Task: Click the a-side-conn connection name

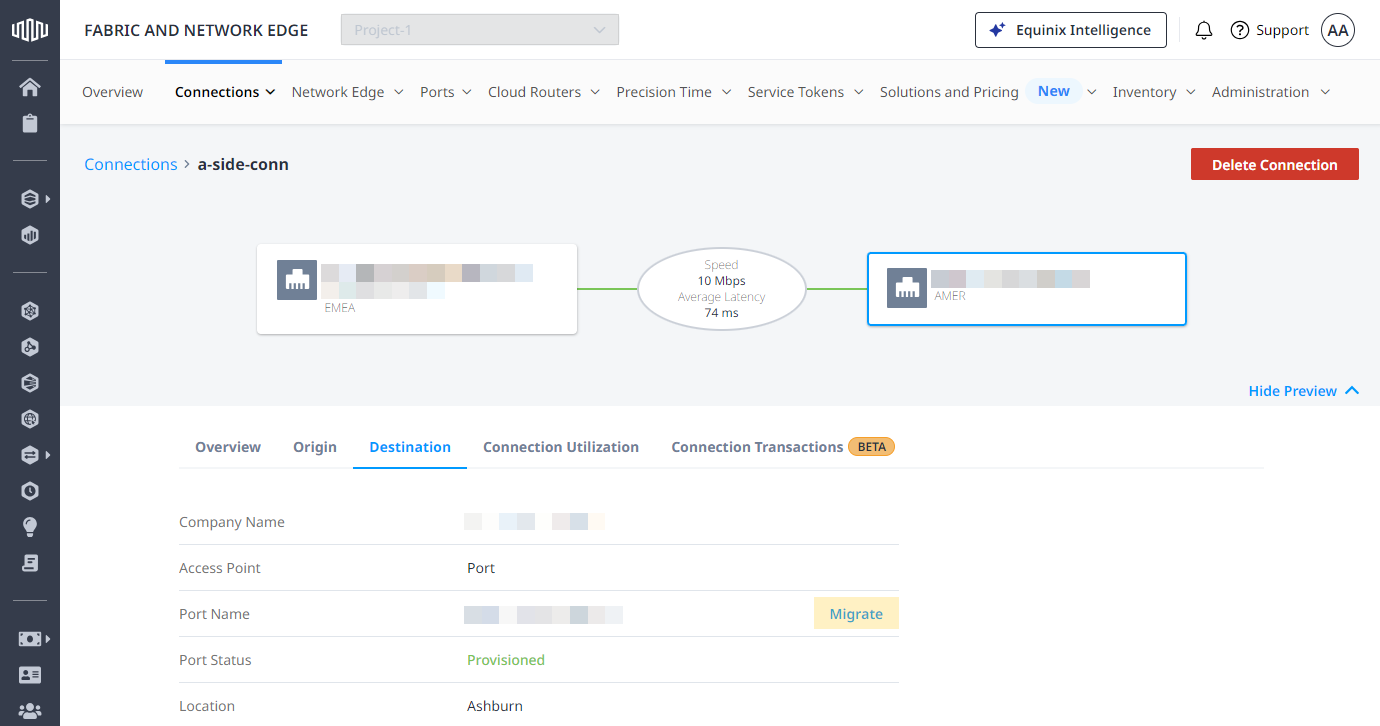Action: coord(243,165)
